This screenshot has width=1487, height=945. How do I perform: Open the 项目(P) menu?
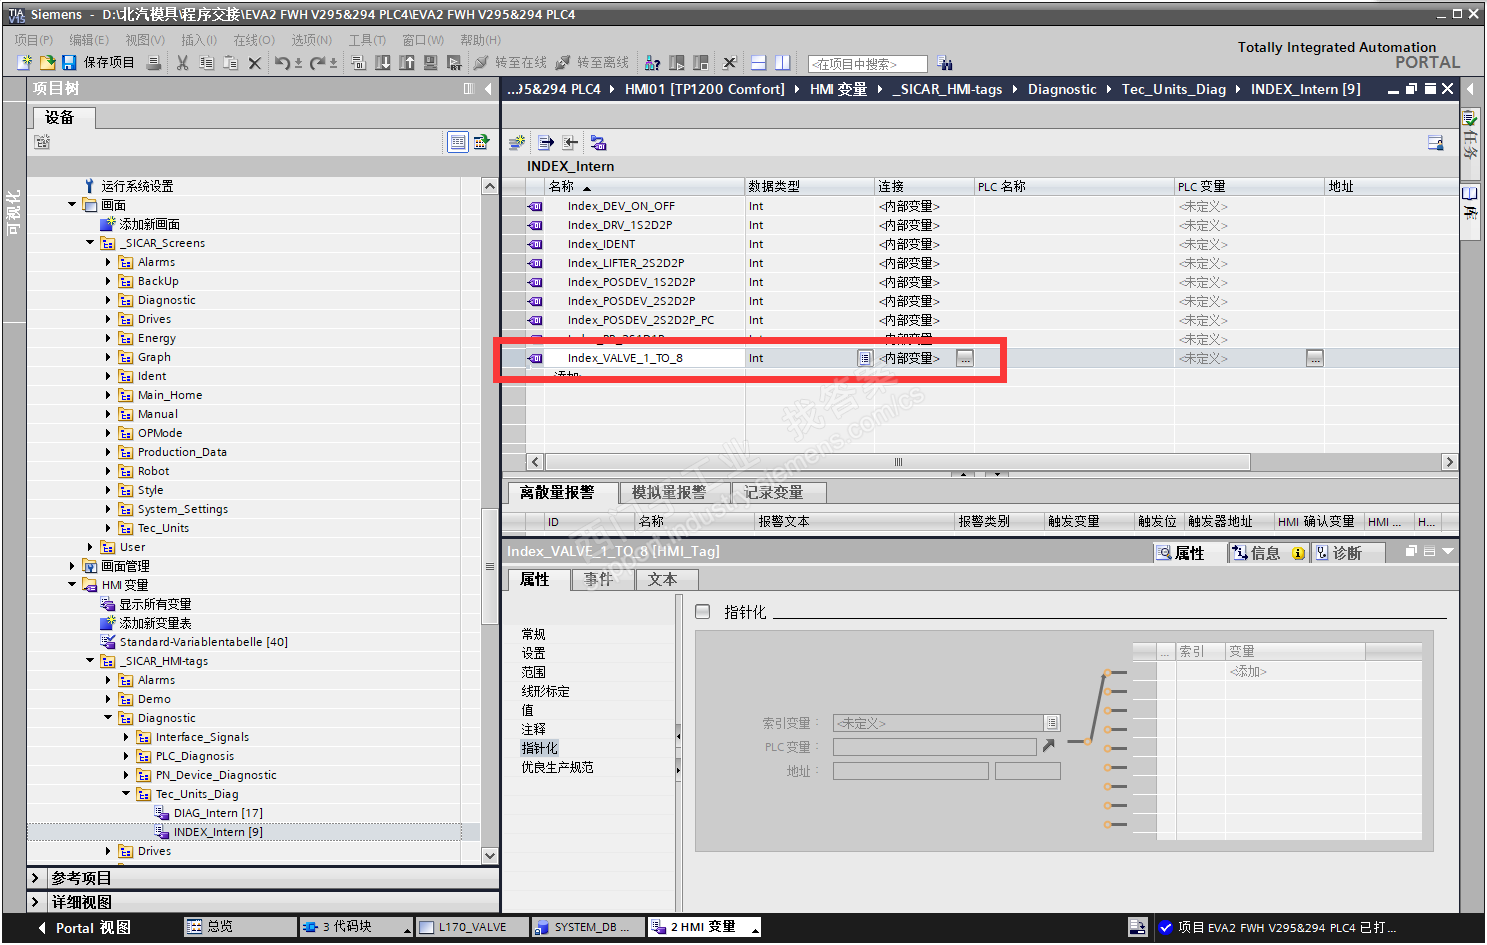[x=34, y=40]
